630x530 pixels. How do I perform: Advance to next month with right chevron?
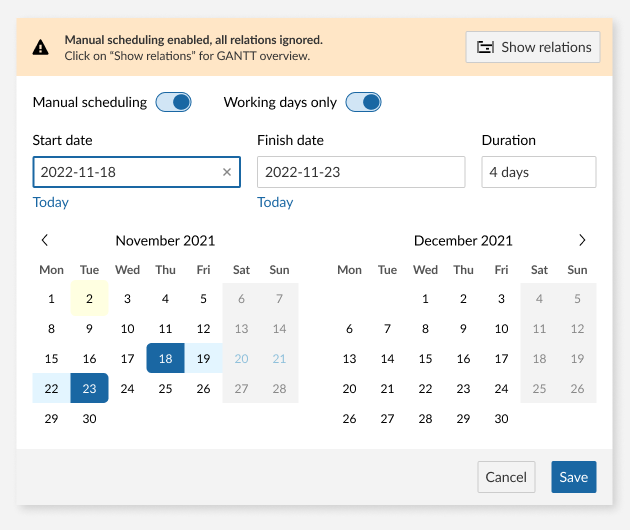pos(582,240)
